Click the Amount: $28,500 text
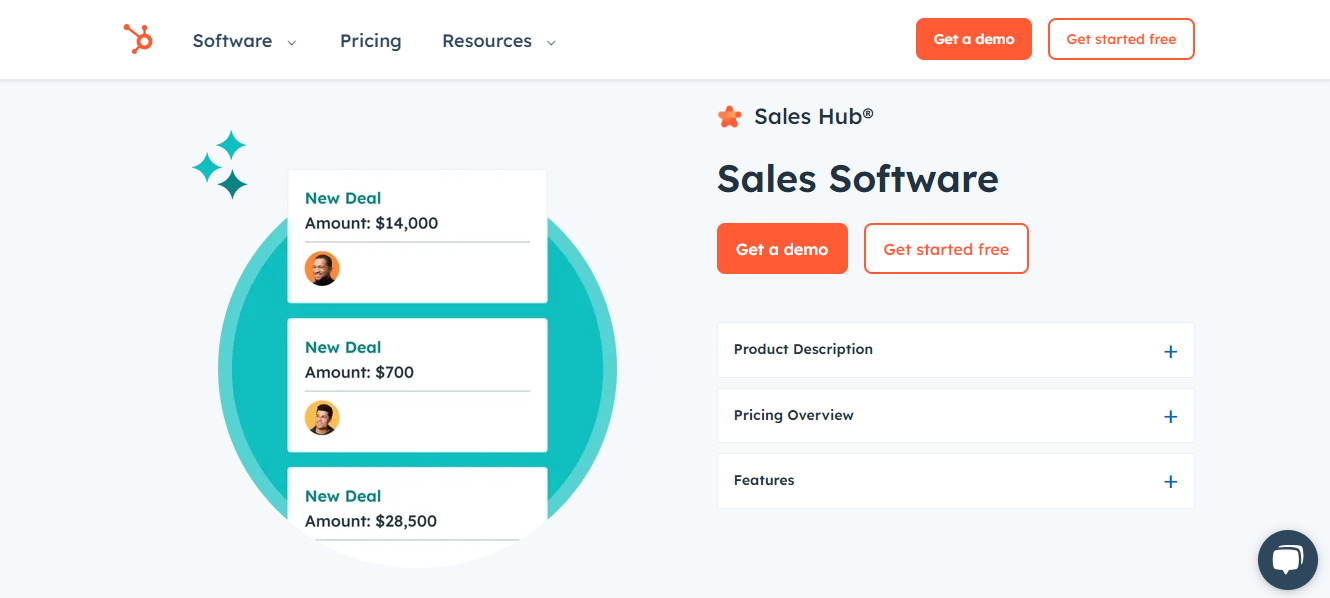 click(x=371, y=521)
